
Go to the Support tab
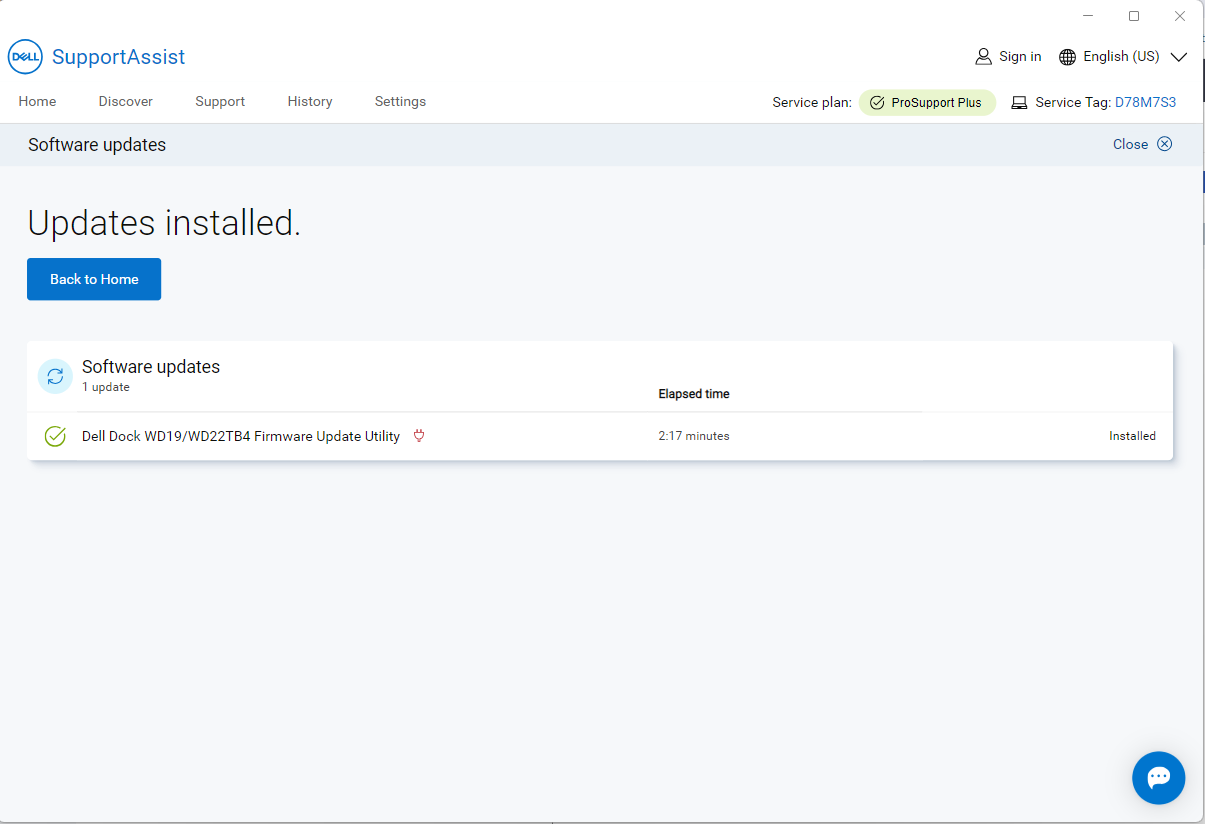pyautogui.click(x=220, y=101)
